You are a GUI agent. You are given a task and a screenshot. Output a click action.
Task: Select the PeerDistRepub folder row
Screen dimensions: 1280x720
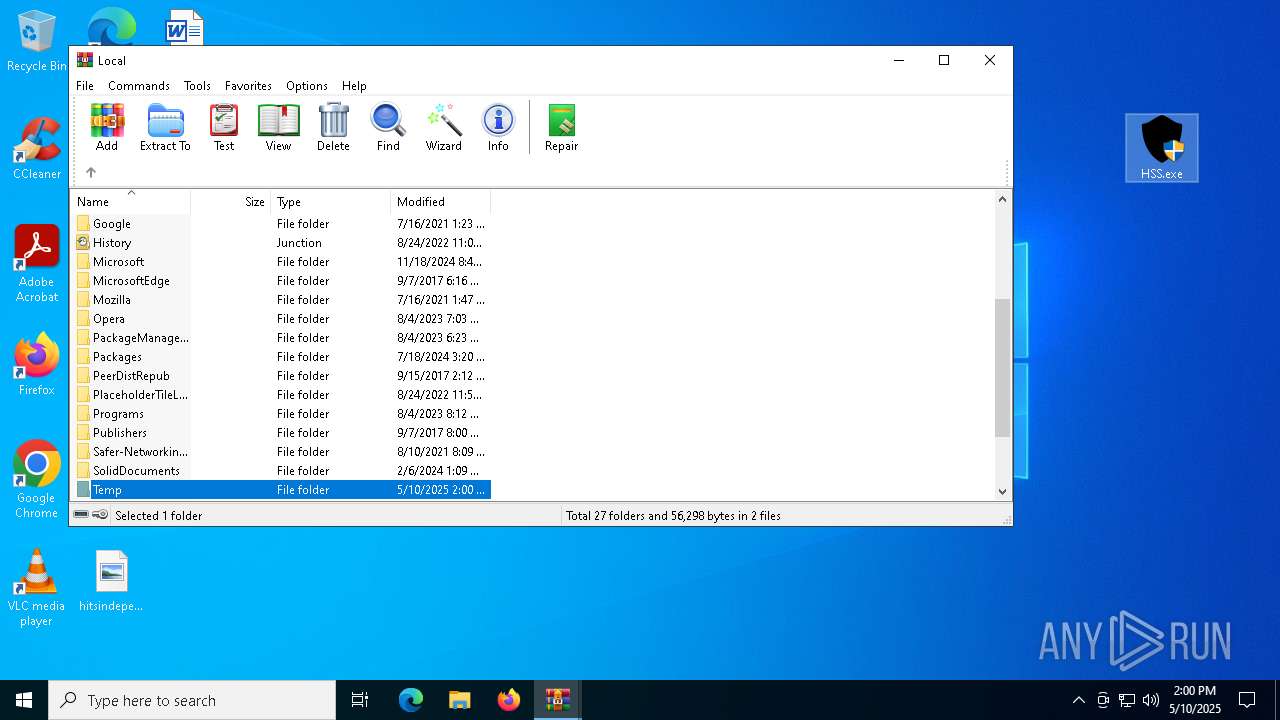[281, 376]
